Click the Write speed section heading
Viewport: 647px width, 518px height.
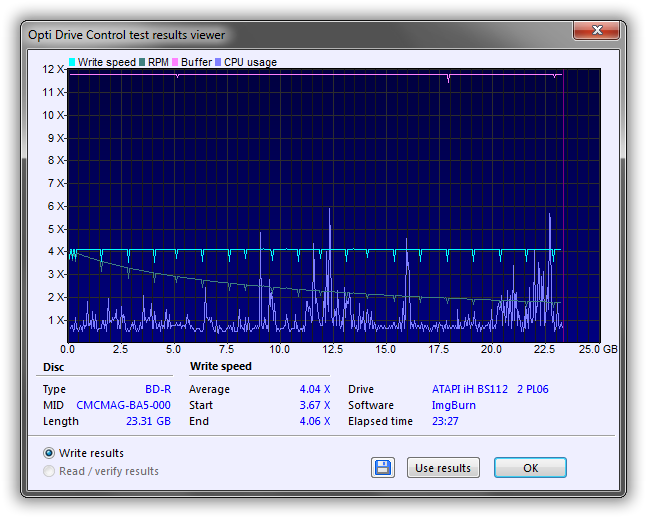[x=221, y=366]
